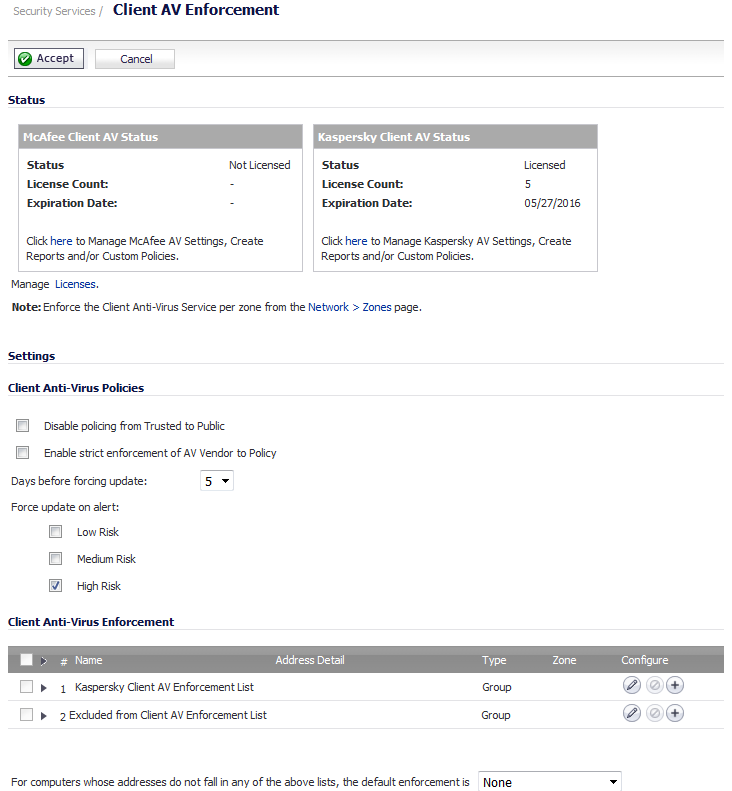Click the Type column header

point(494,660)
